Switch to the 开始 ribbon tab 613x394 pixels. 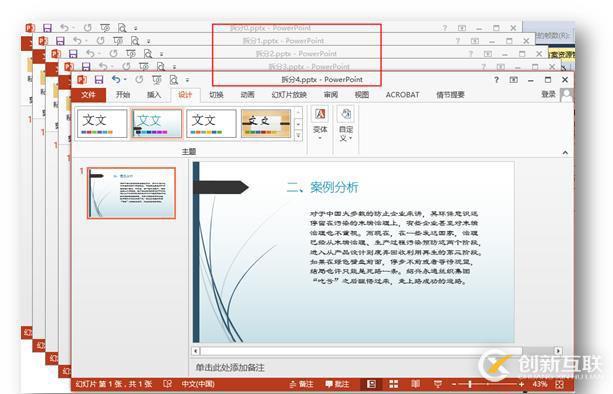(123, 95)
